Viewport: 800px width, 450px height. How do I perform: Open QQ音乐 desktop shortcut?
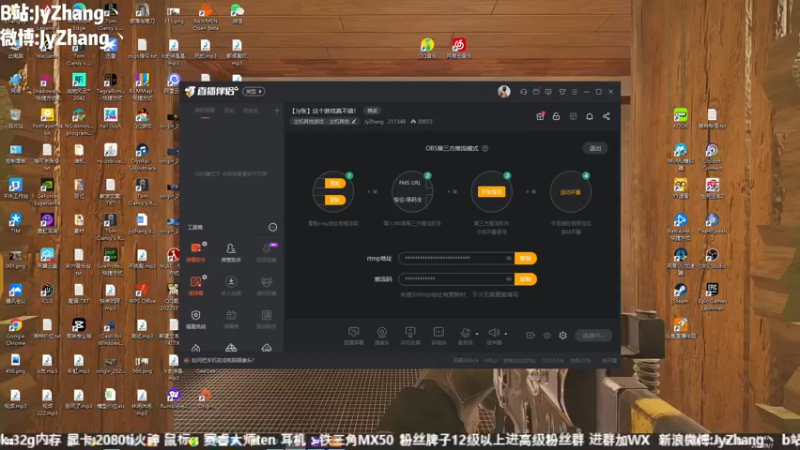point(427,48)
